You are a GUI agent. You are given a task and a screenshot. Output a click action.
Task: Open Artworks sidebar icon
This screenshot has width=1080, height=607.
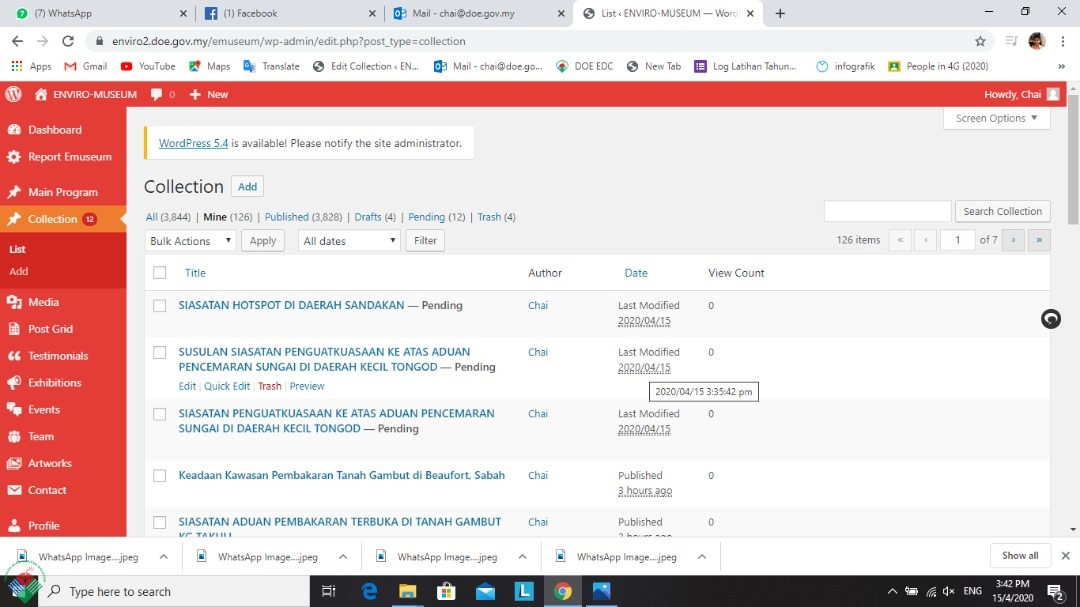click(14, 463)
